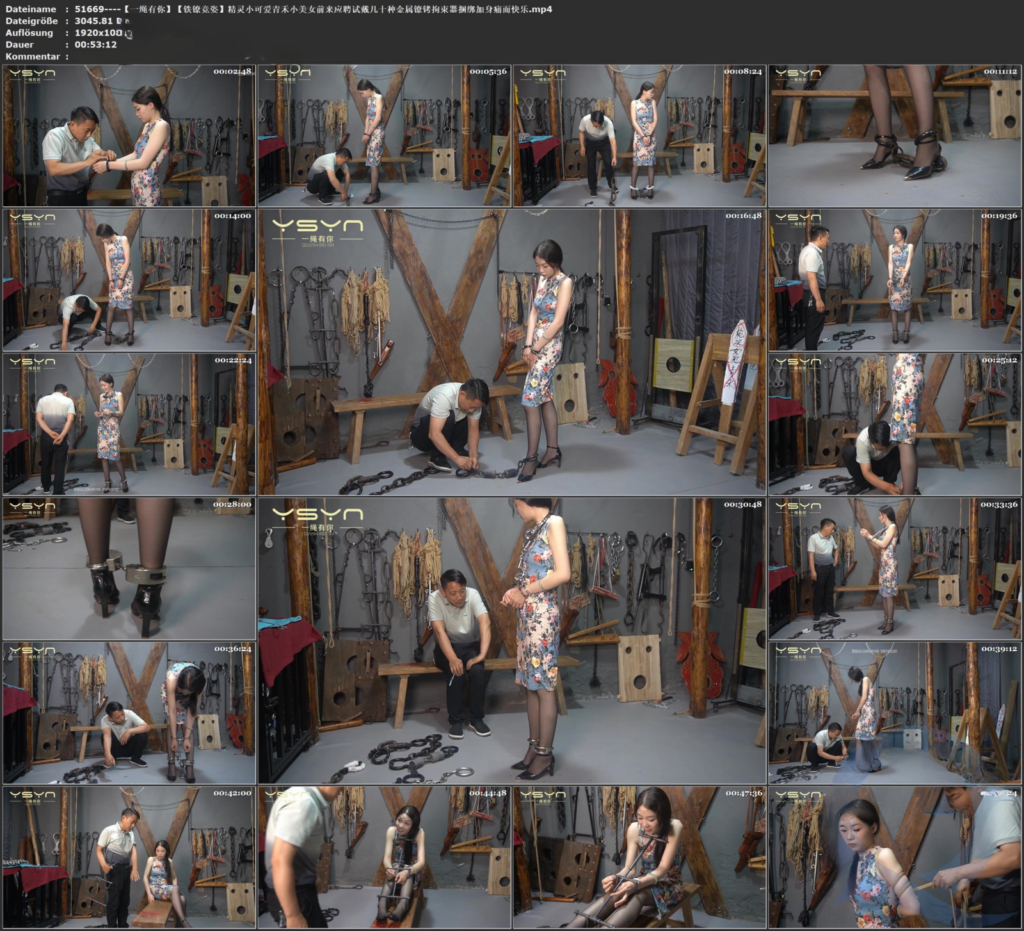Viewport: 1024px width, 931px height.
Task: Click the large frame stamped 00:16:48
Action: [x=512, y=352]
